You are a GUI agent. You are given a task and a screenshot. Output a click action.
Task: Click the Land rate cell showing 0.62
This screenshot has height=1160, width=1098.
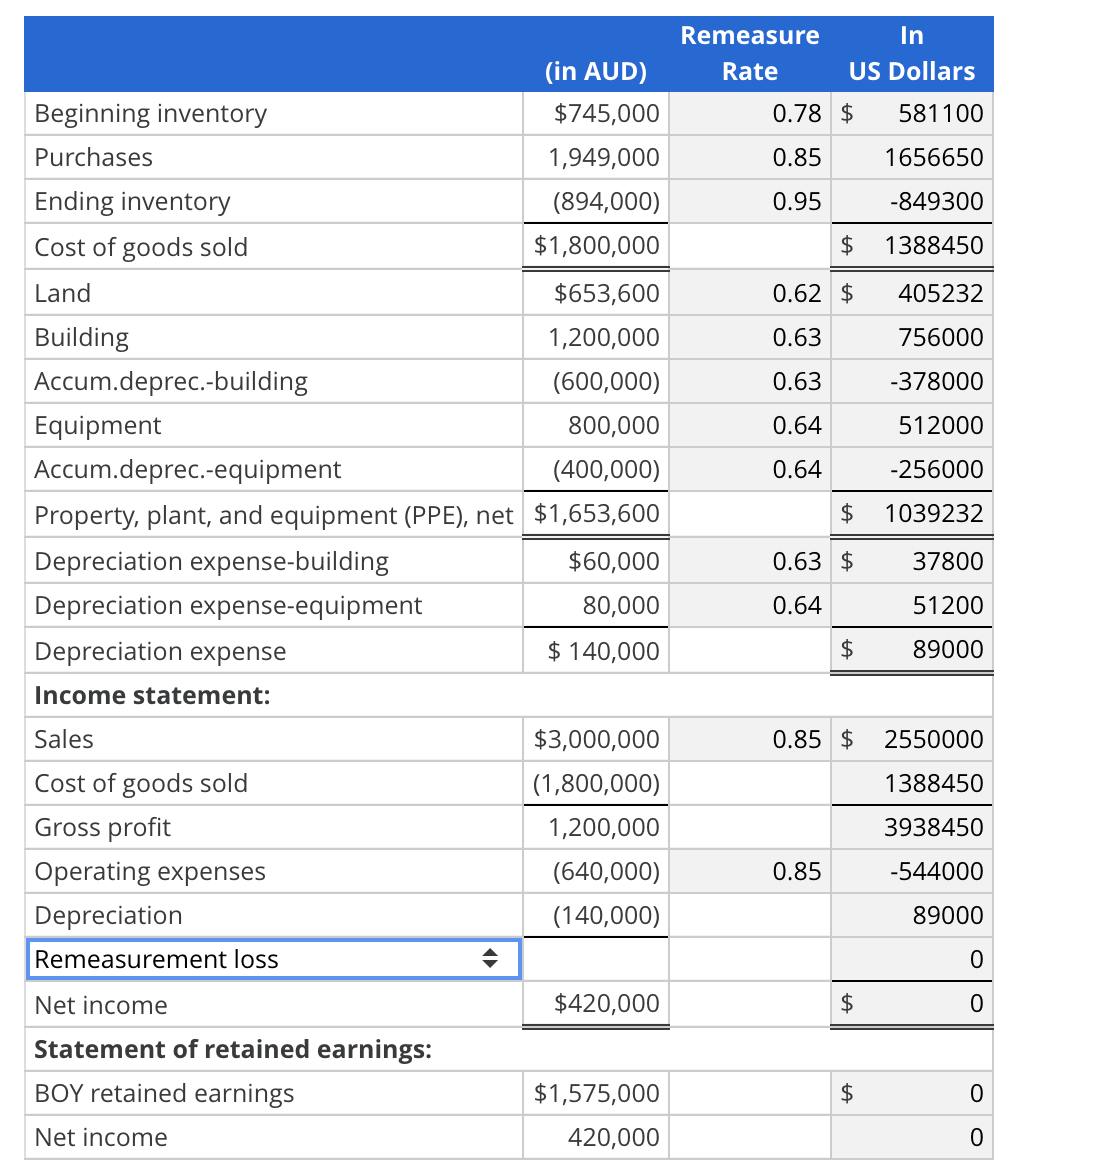[x=750, y=293]
